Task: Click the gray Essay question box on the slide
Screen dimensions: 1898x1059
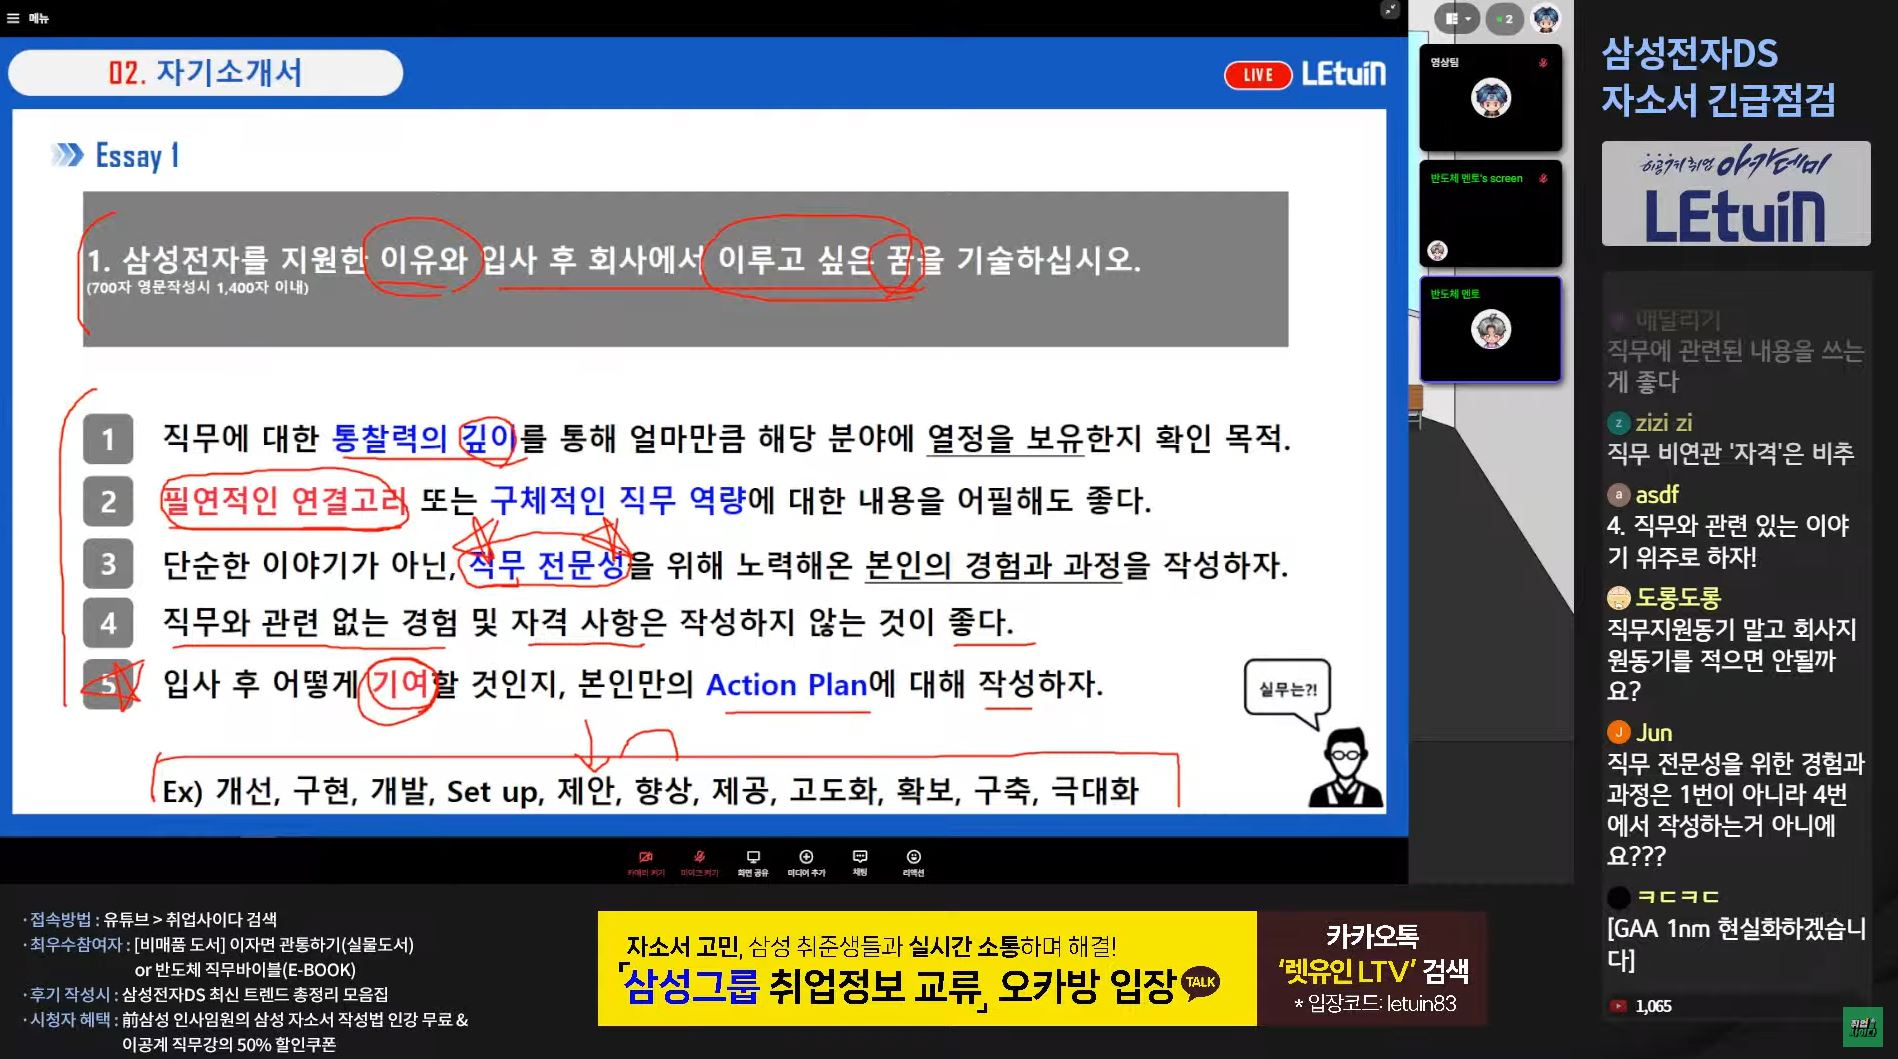Action: click(x=685, y=269)
